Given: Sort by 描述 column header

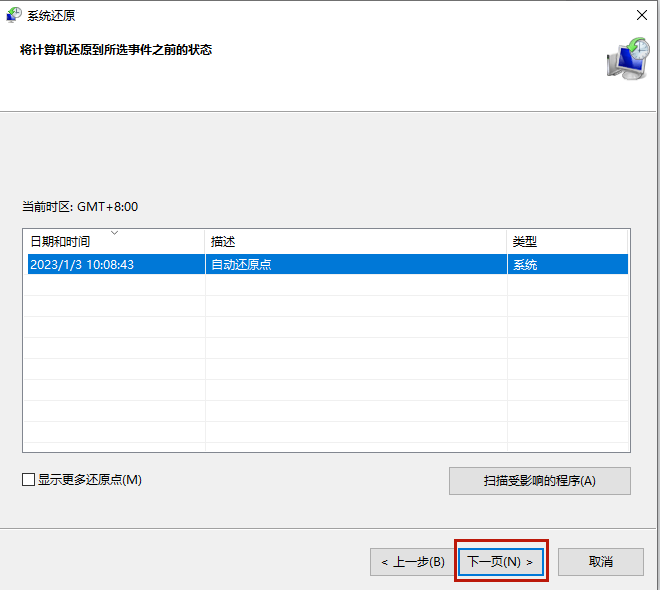Looking at the screenshot, I should (x=356, y=242).
